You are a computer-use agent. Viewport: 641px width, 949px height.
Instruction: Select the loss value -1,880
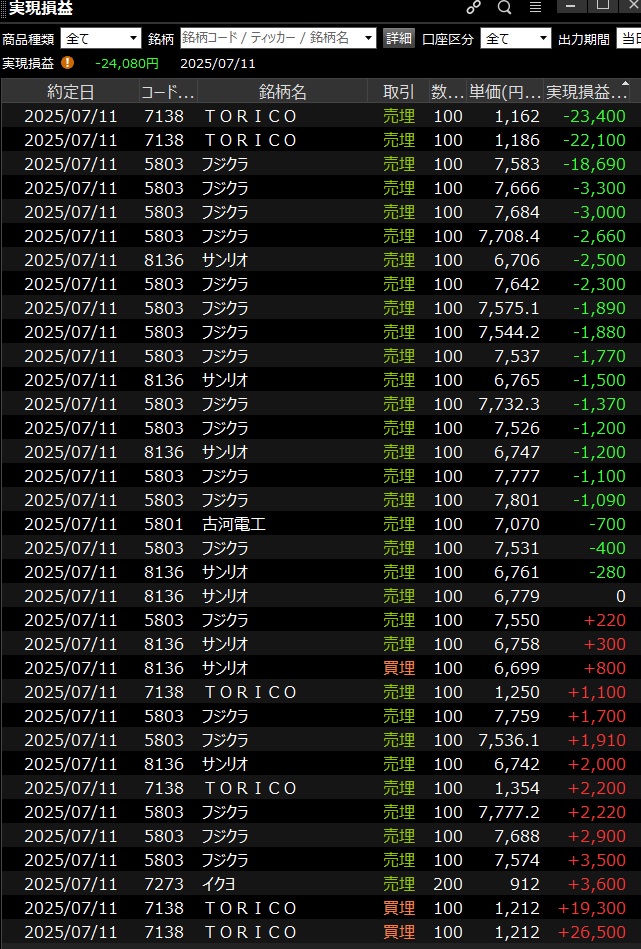tap(599, 332)
